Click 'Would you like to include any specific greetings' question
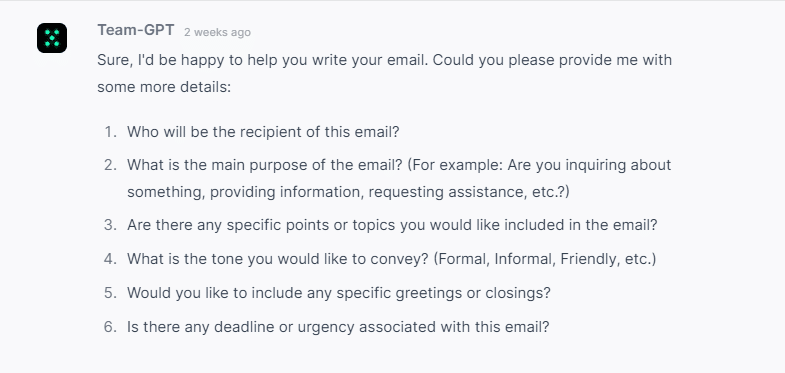This screenshot has width=785, height=373. tap(338, 292)
